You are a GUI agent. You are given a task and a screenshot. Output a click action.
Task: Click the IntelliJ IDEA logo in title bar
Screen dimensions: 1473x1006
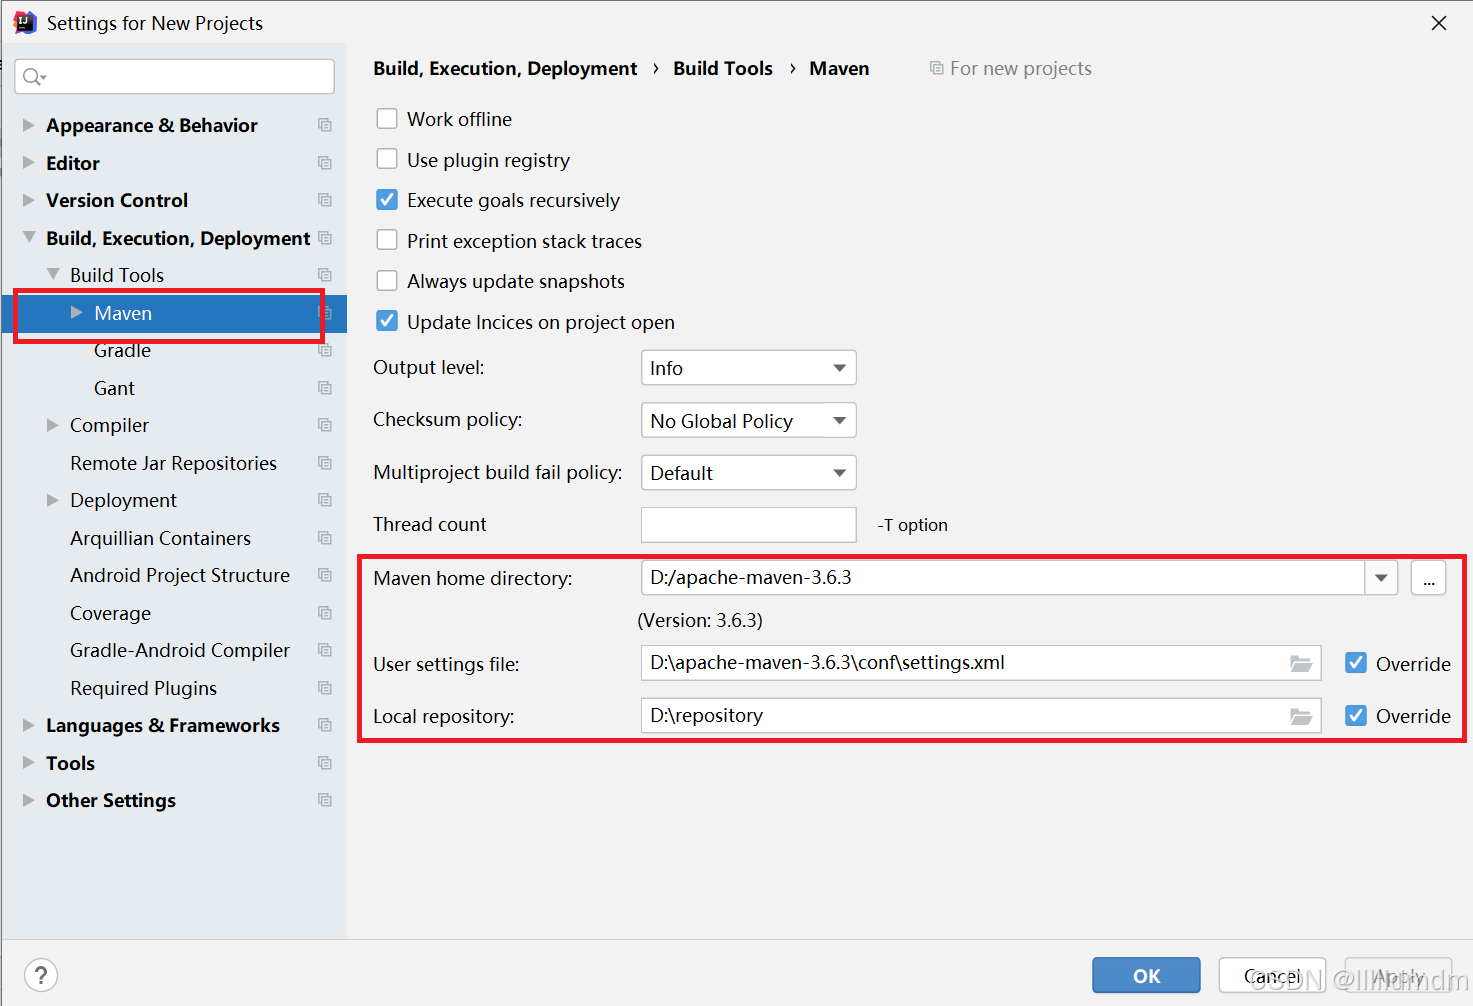(25, 22)
